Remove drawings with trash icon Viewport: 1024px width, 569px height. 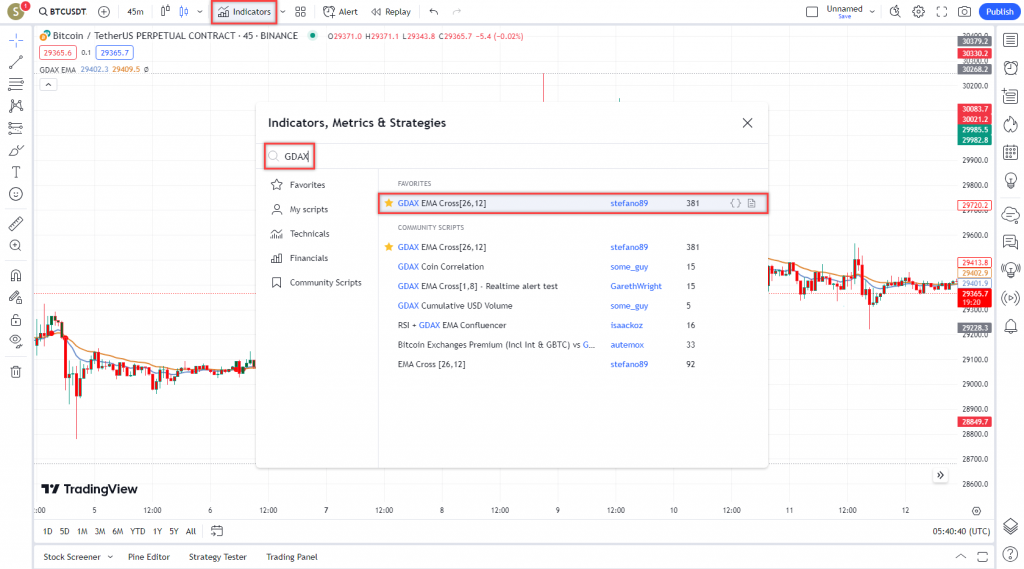click(16, 372)
